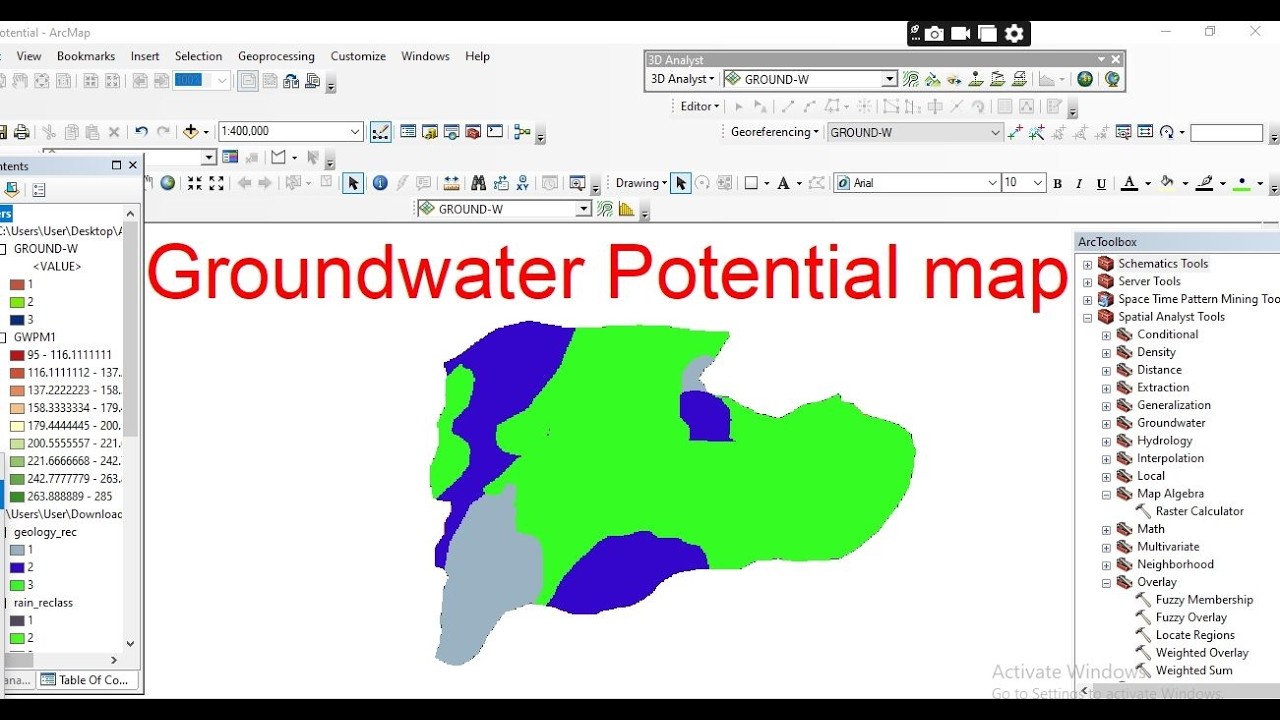Open the 3D Analyst menu dropdown
The width and height of the screenshot is (1280, 720).
coord(682,79)
